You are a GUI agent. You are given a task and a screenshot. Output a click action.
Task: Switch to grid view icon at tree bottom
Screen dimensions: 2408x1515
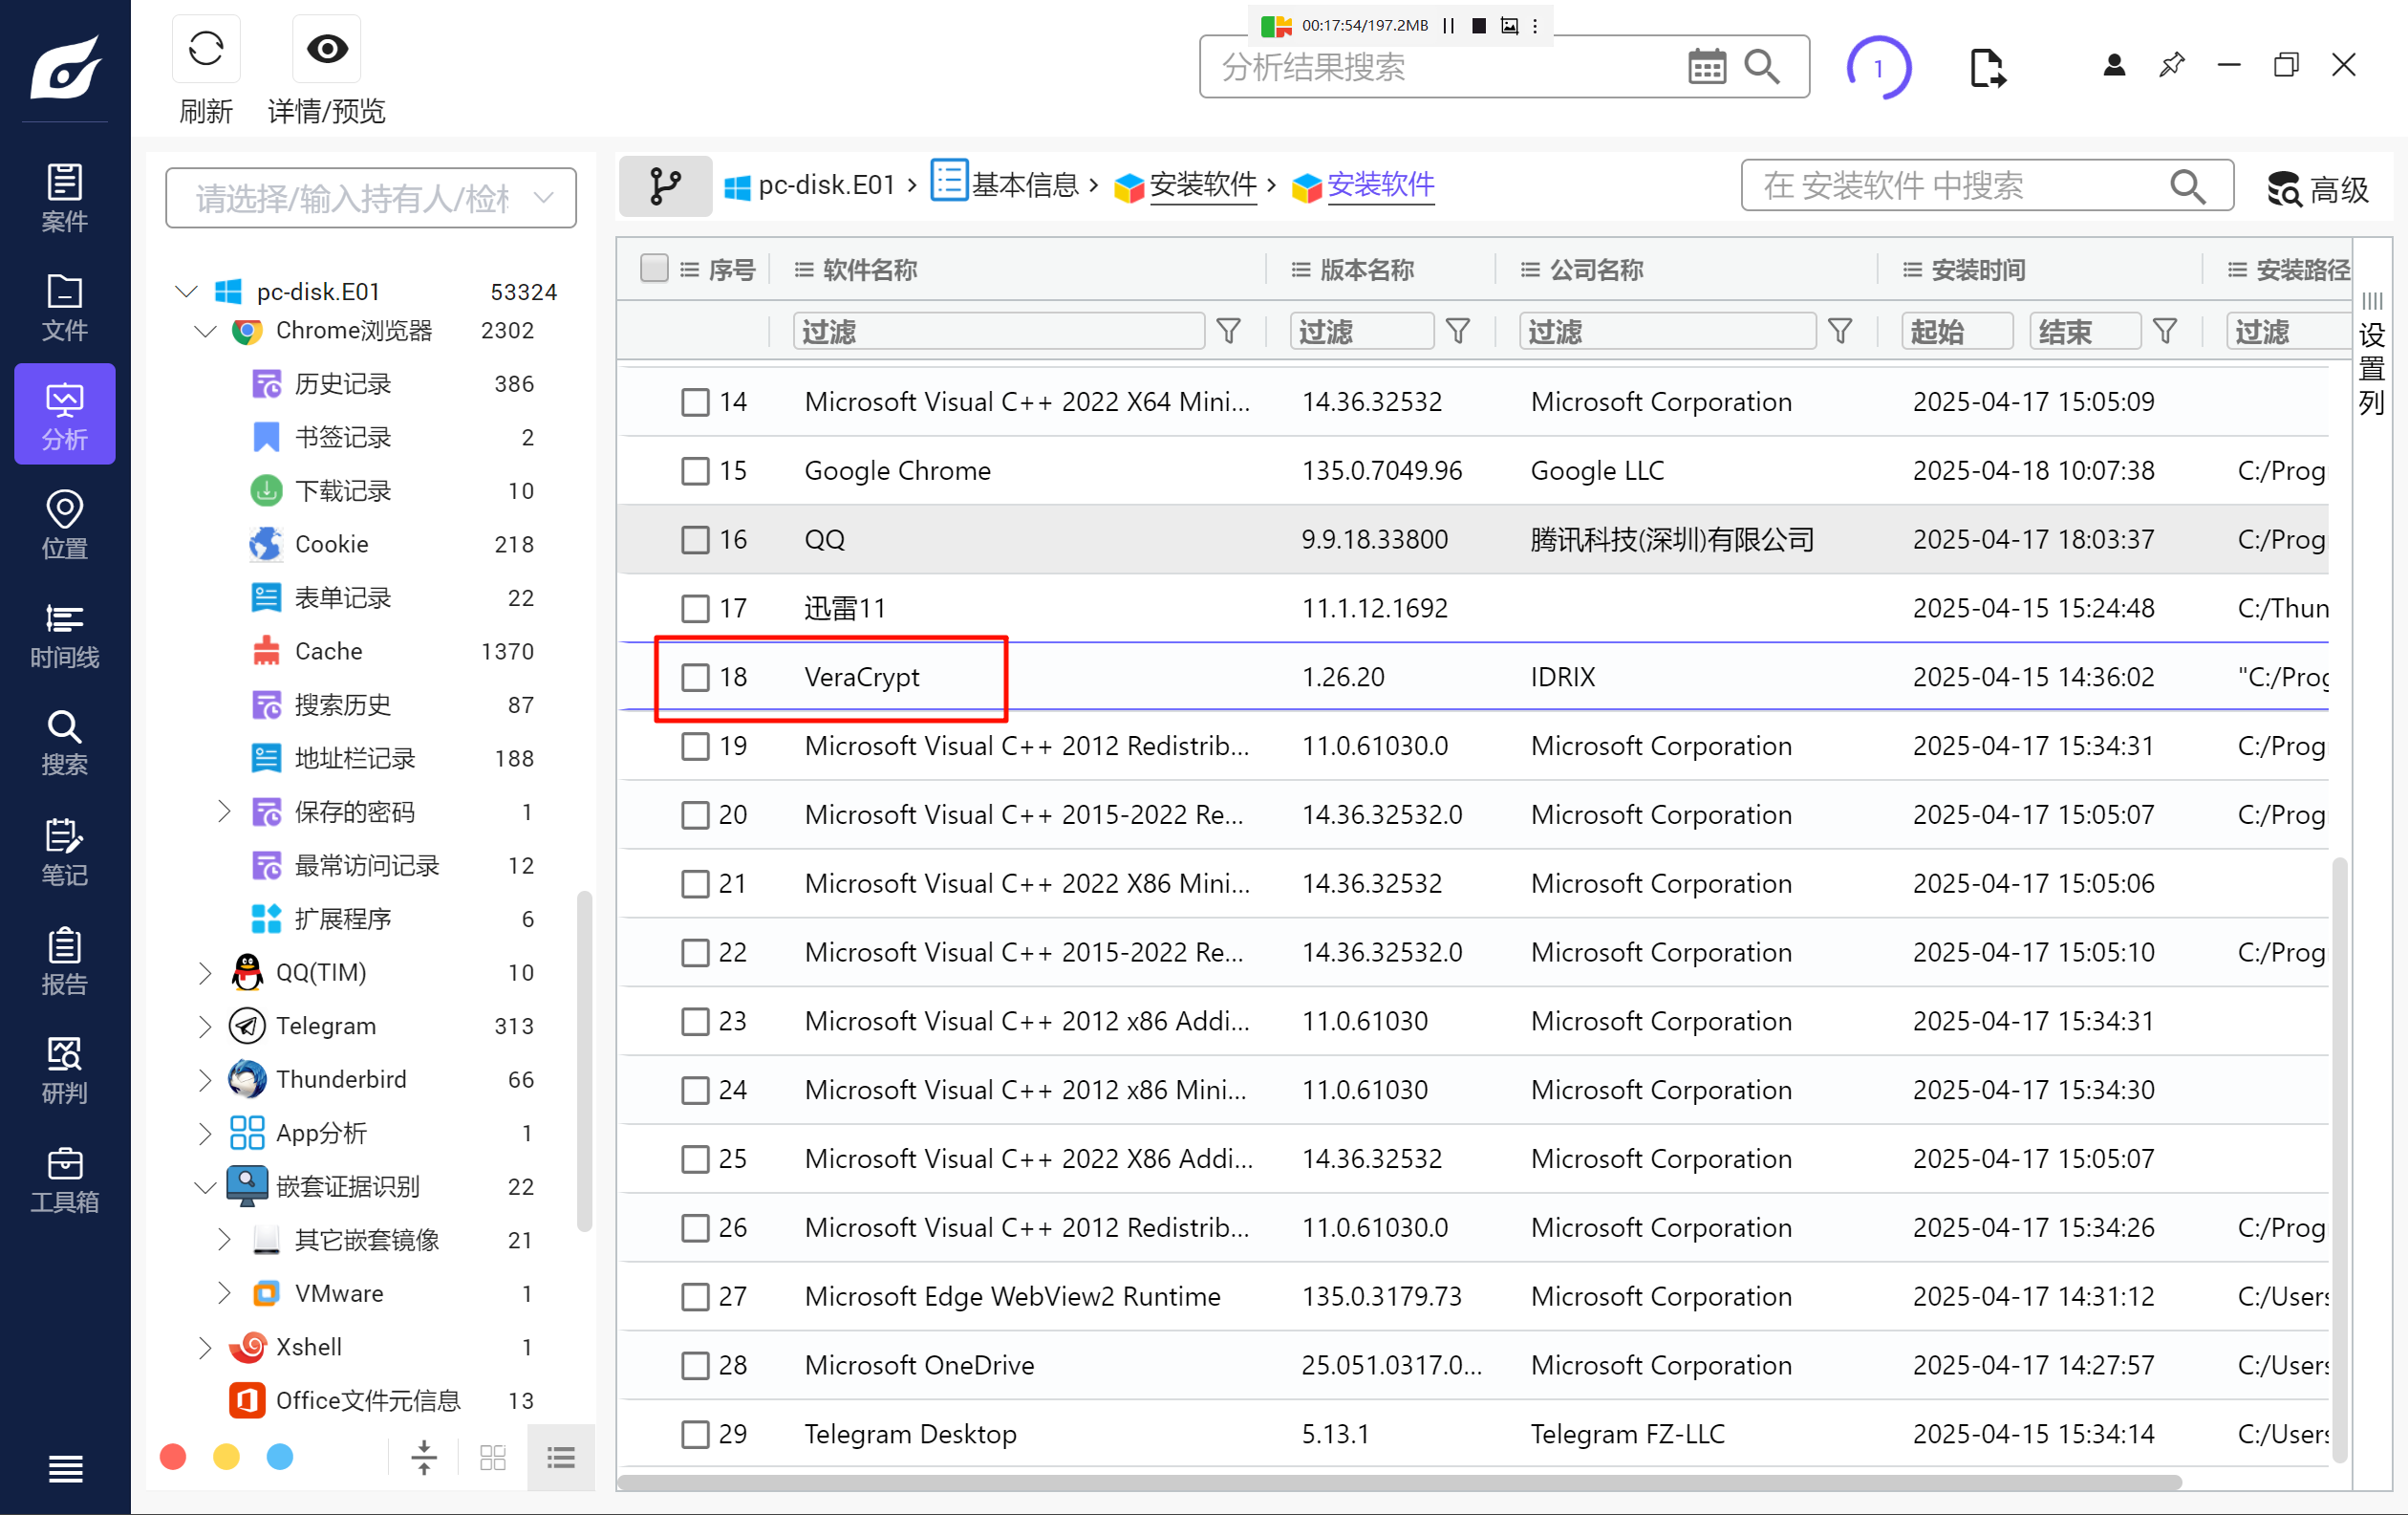[x=493, y=1457]
